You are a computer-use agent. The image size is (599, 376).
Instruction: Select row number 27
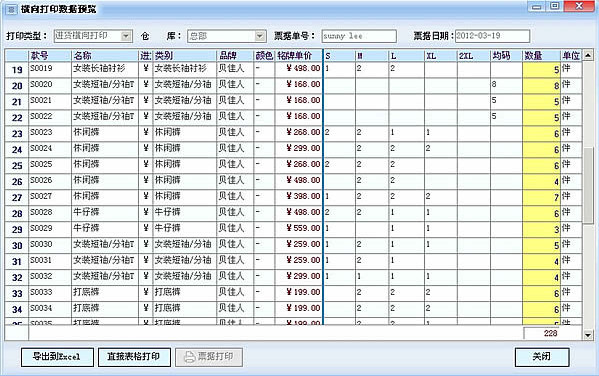17,198
